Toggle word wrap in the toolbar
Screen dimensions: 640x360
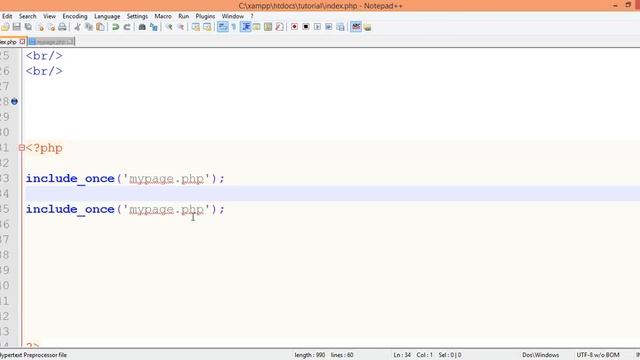pyautogui.click(x=222, y=27)
